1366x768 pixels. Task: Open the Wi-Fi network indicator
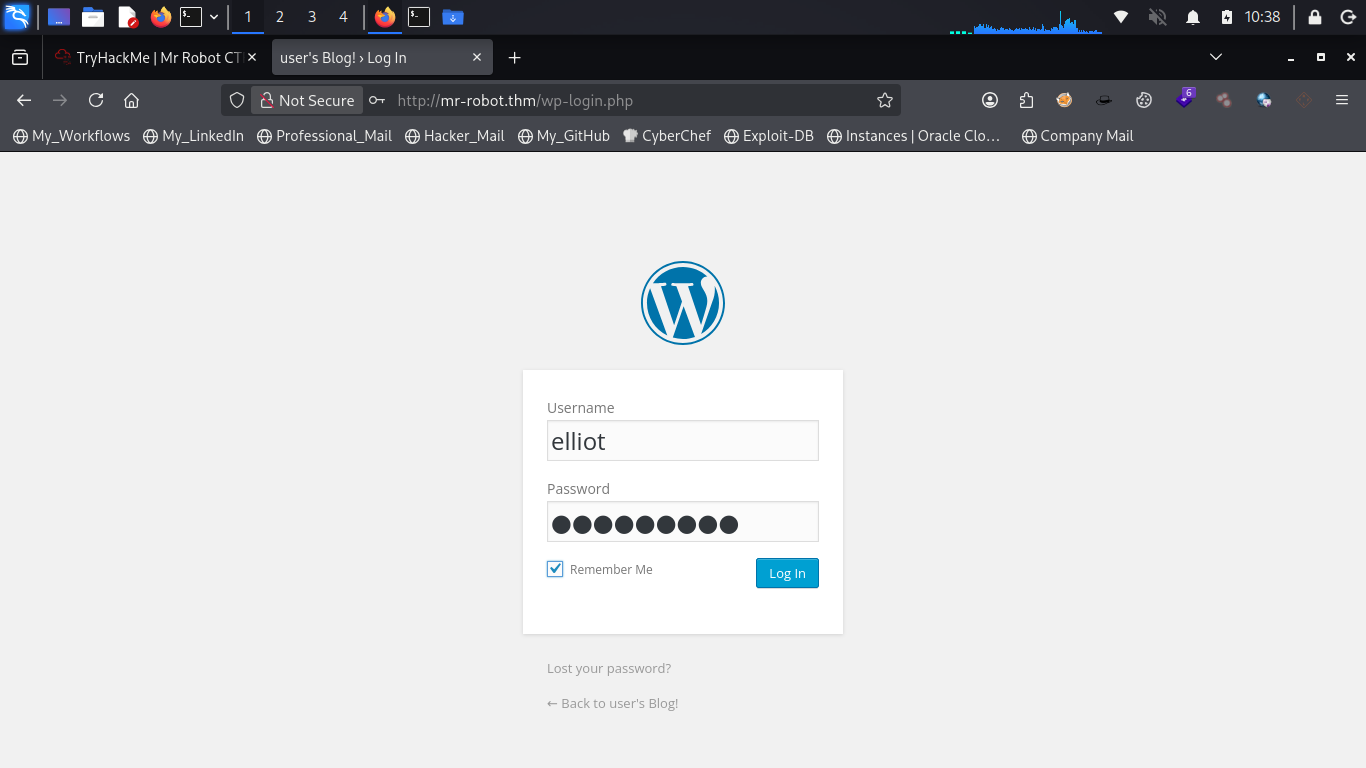coord(1121,17)
